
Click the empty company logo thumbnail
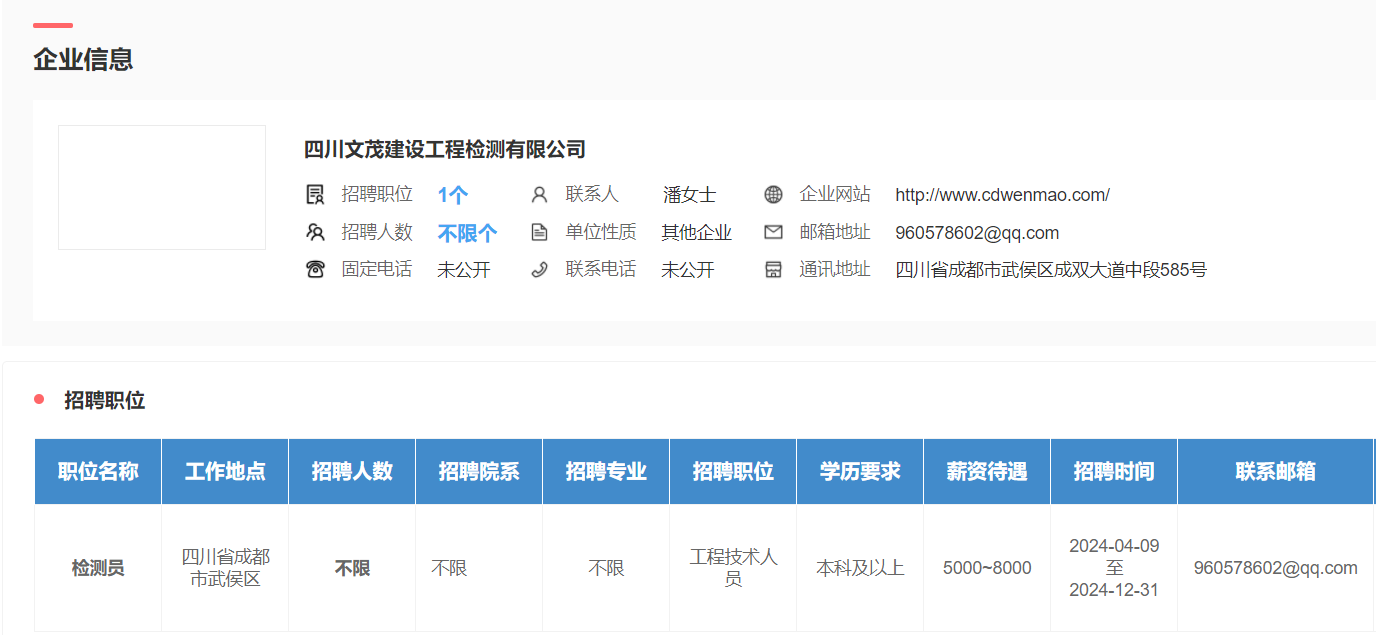click(x=162, y=187)
